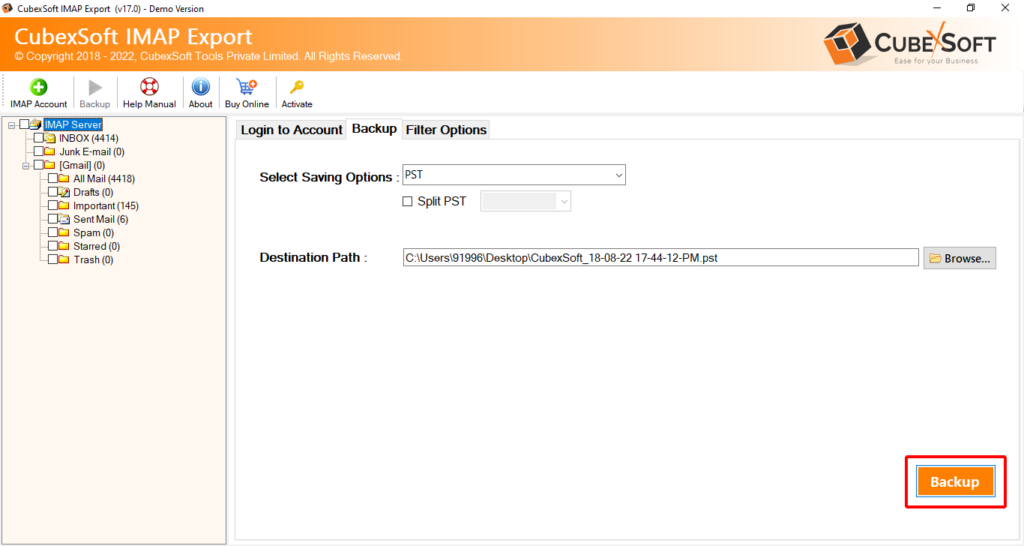
Task: Enable the Split PST checkbox
Action: (x=408, y=202)
